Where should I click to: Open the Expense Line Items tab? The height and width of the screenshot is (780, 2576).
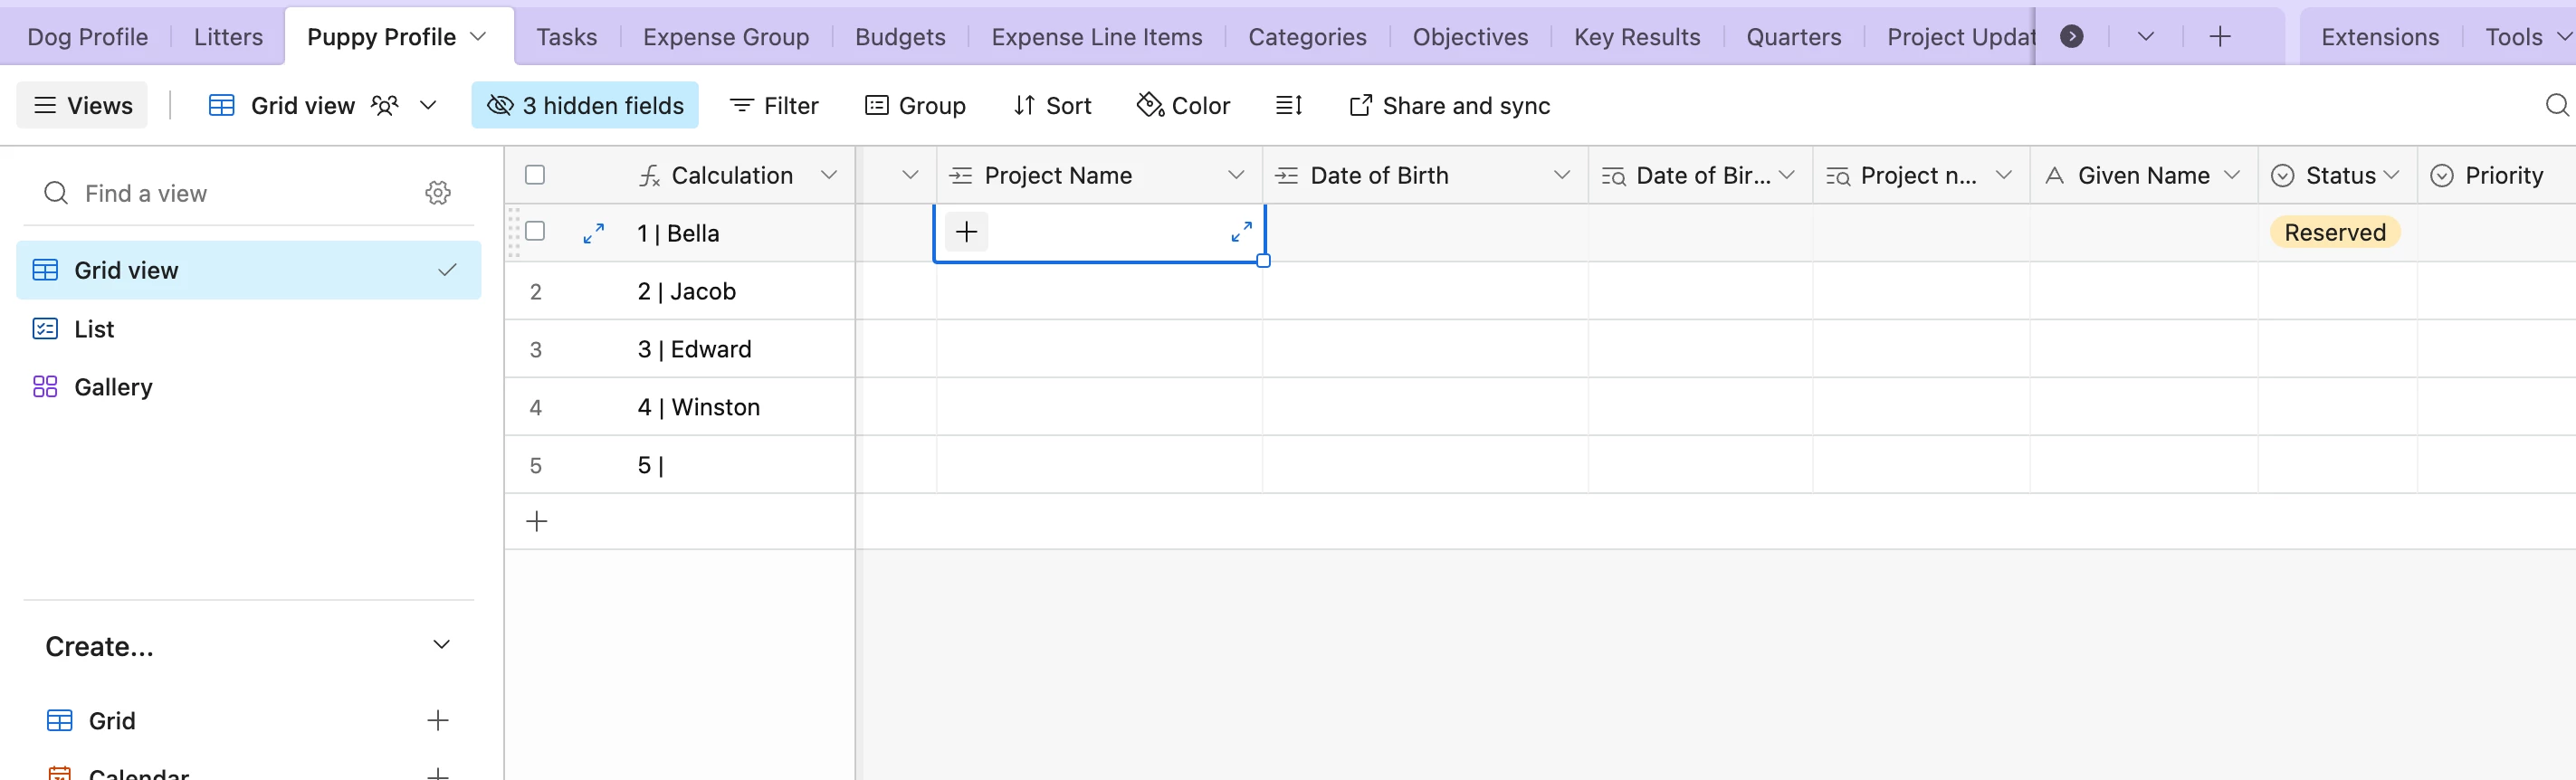[x=1096, y=37]
